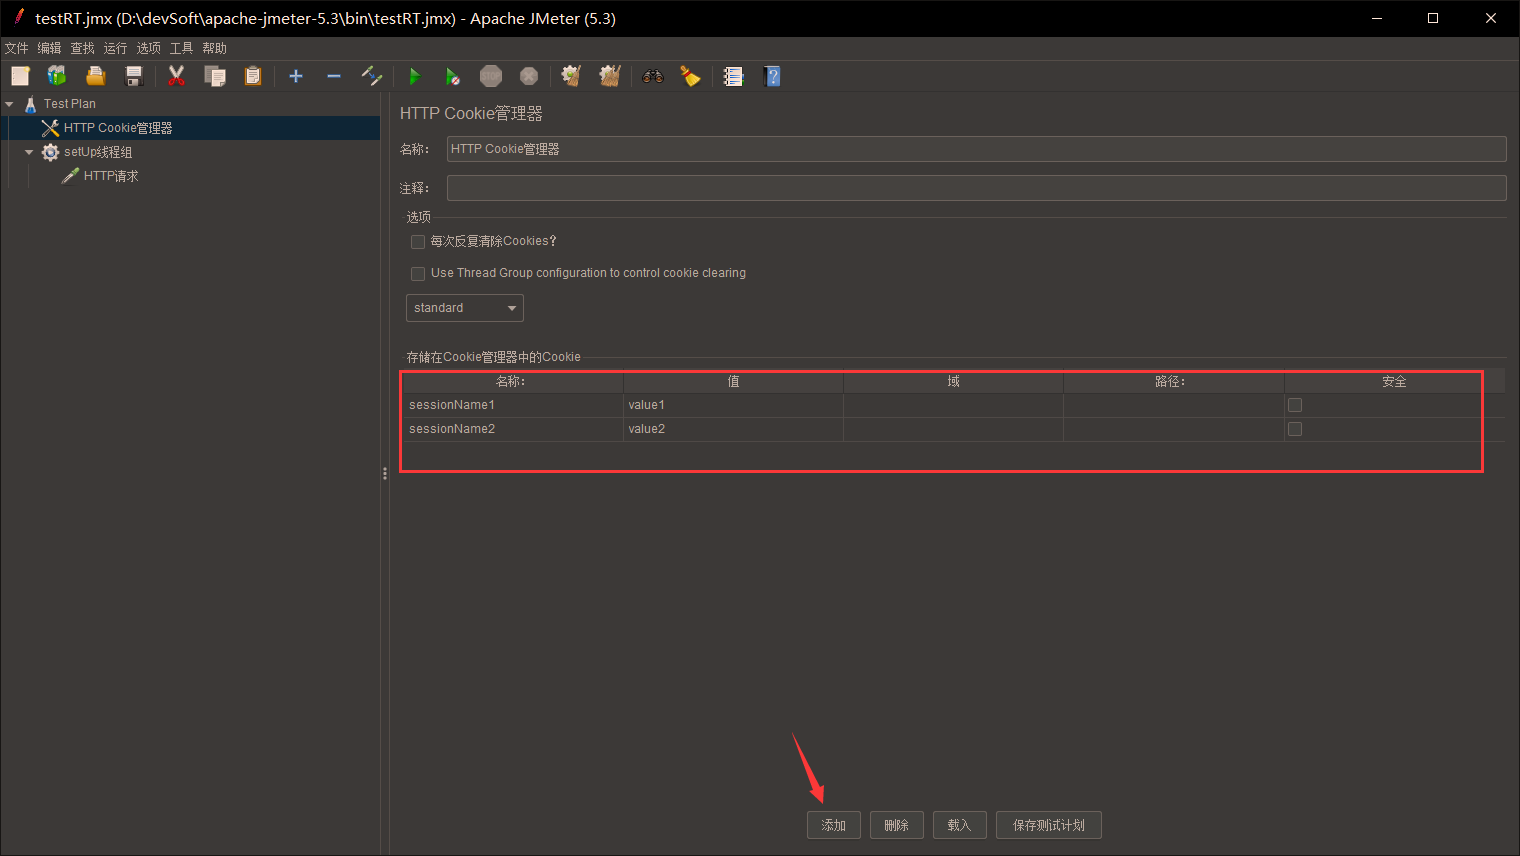The image size is (1520, 856).
Task: Focus the 名称 input field
Action: (x=976, y=149)
